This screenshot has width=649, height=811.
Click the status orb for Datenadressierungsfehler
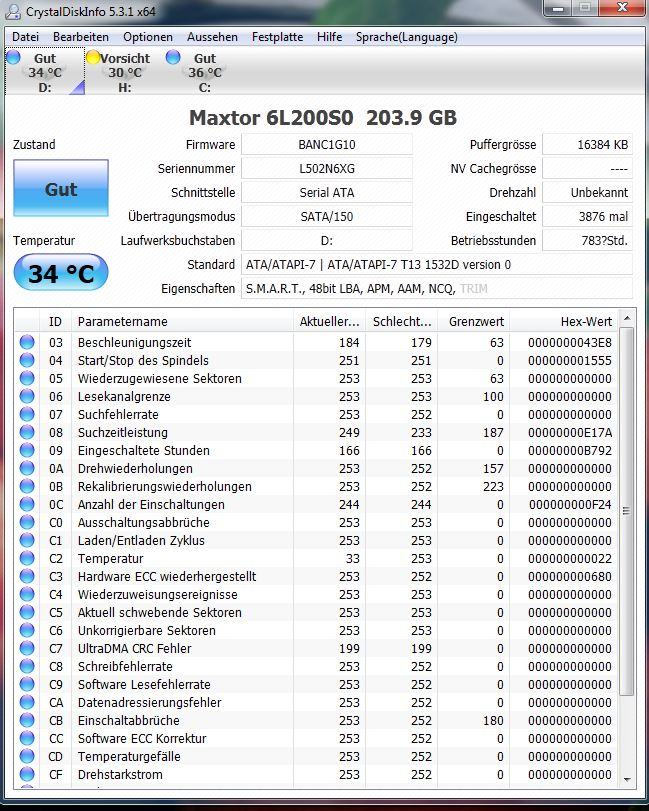[27, 702]
